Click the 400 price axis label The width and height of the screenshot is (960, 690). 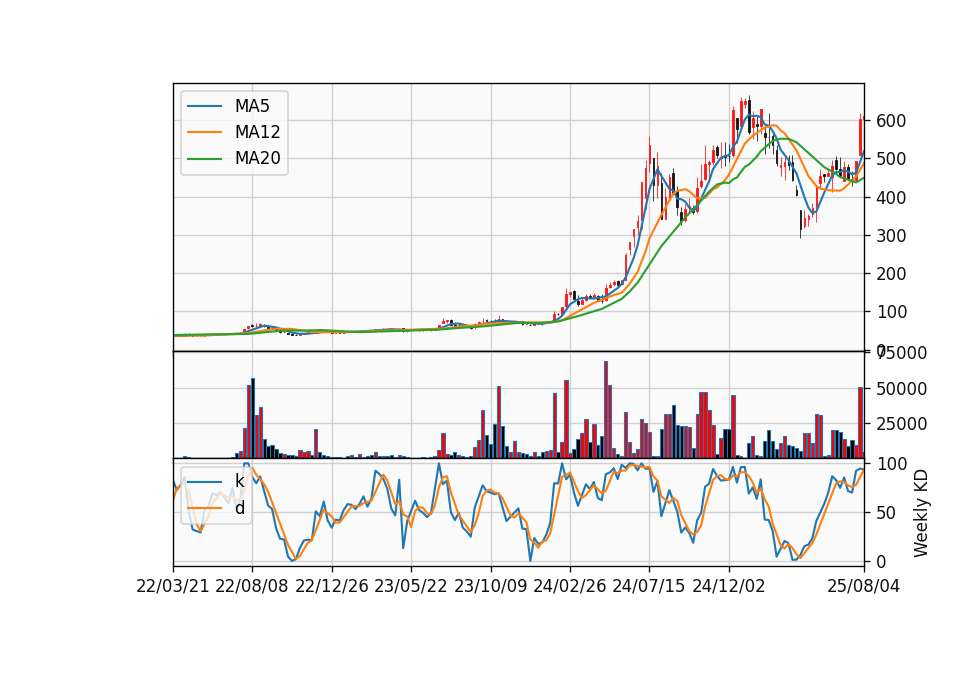[891, 197]
